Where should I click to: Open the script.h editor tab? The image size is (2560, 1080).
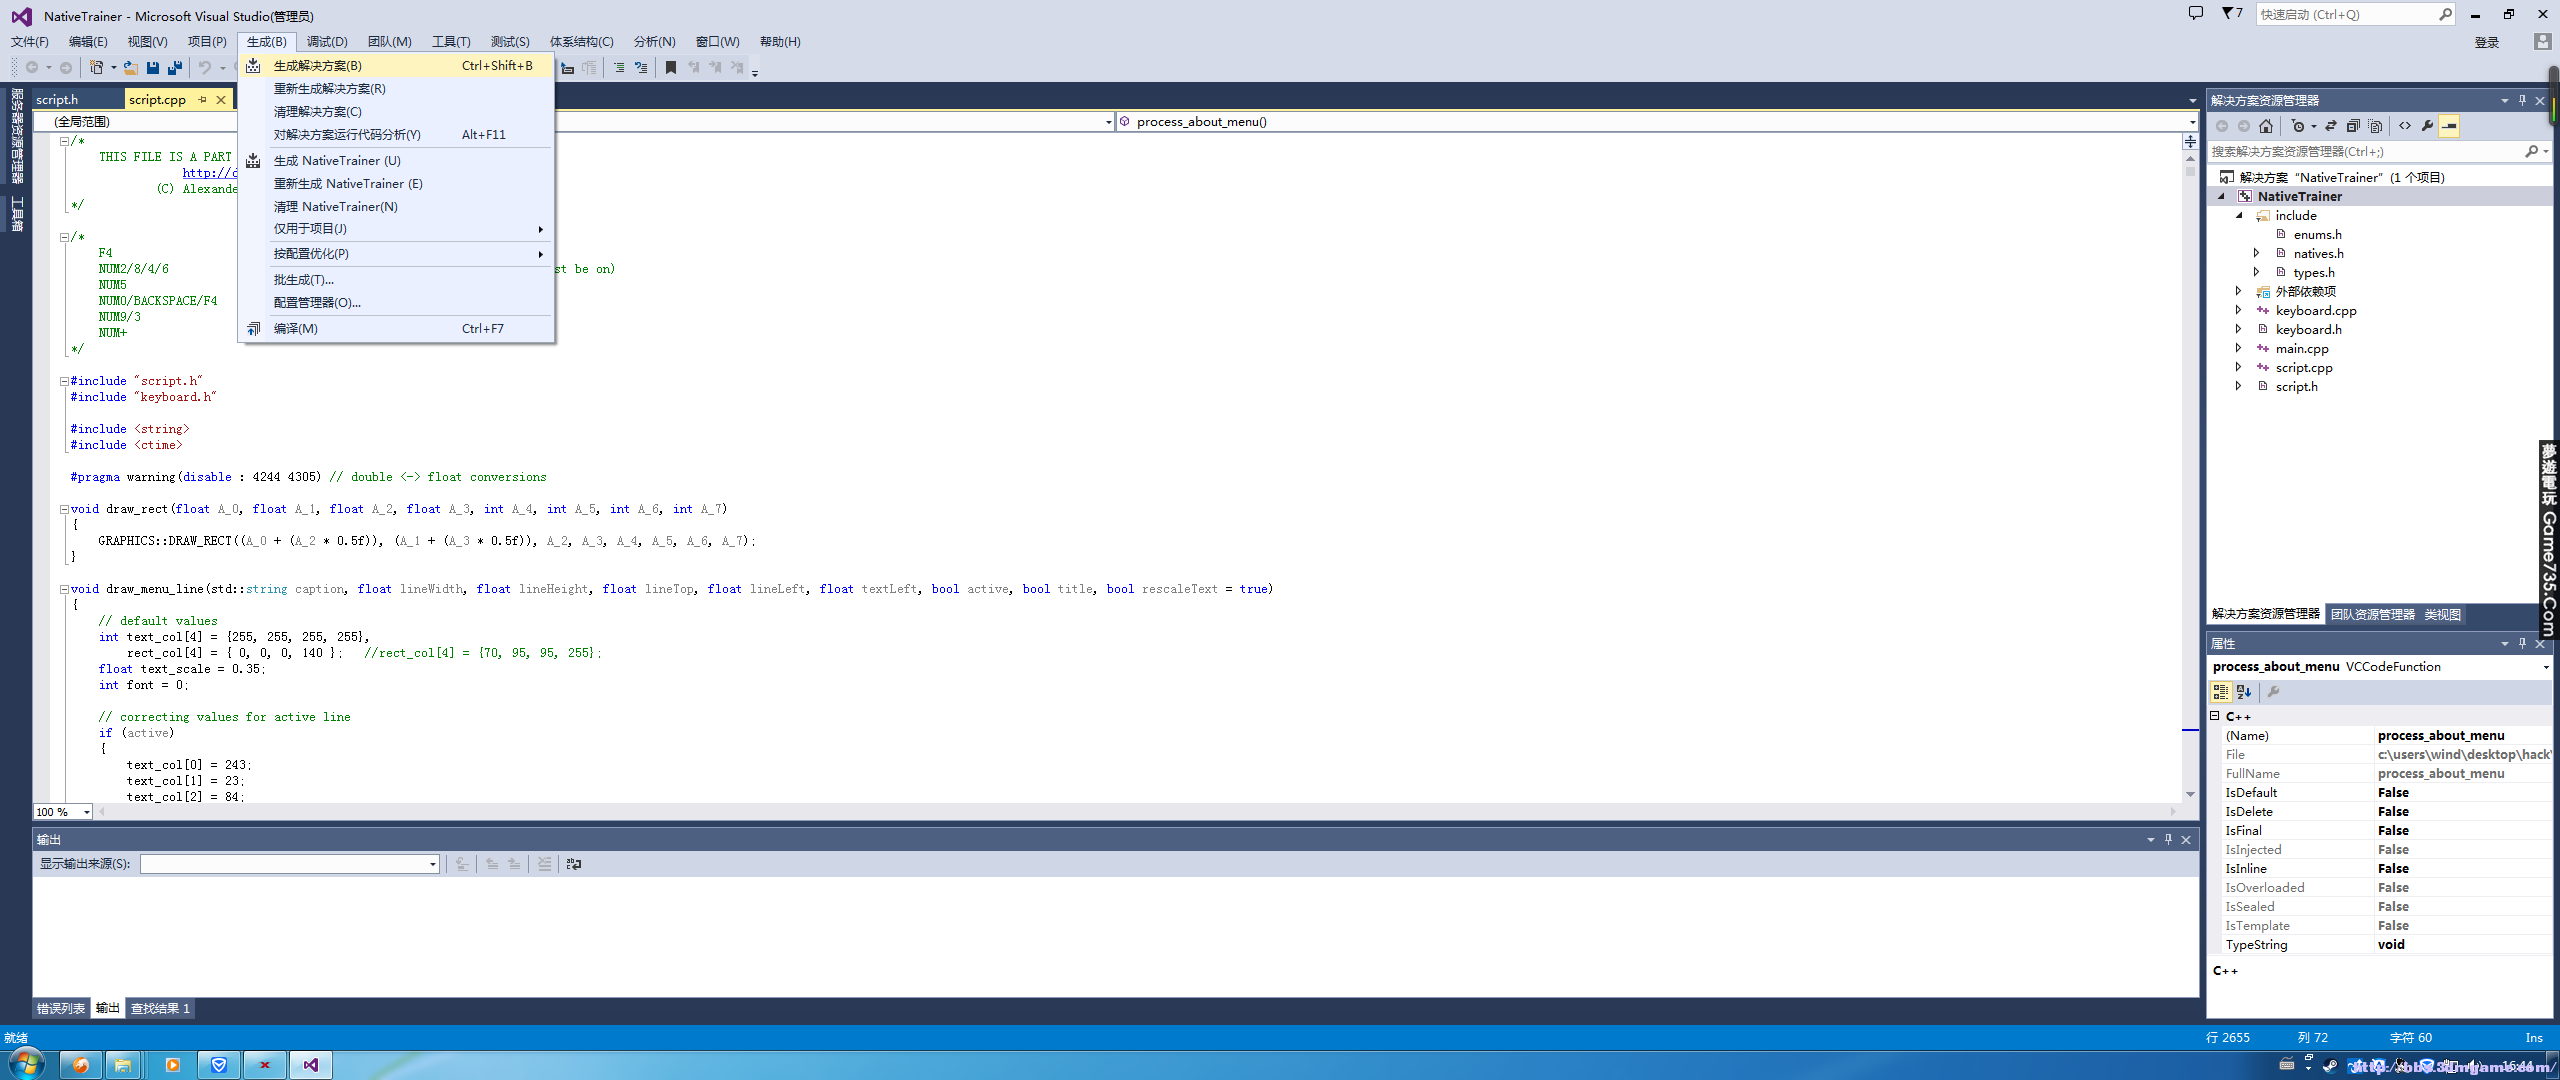[58, 100]
